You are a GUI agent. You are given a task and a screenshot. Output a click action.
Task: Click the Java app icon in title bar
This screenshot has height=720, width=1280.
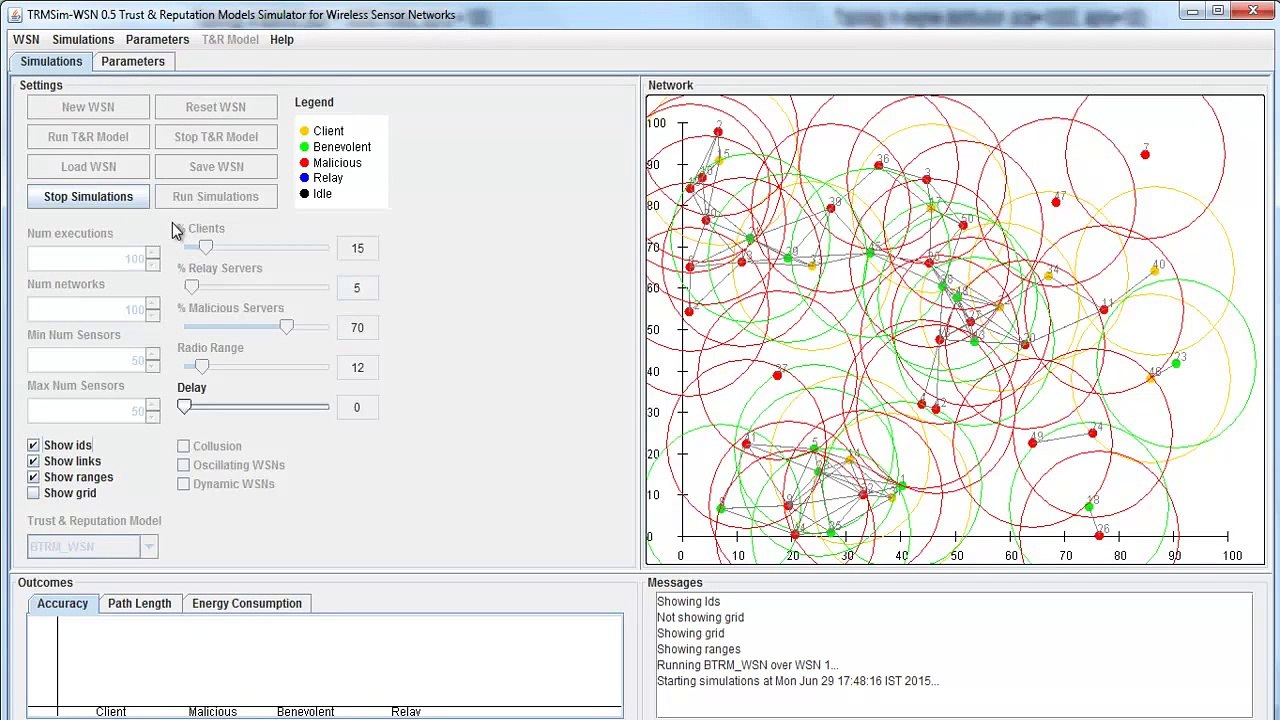click(15, 14)
